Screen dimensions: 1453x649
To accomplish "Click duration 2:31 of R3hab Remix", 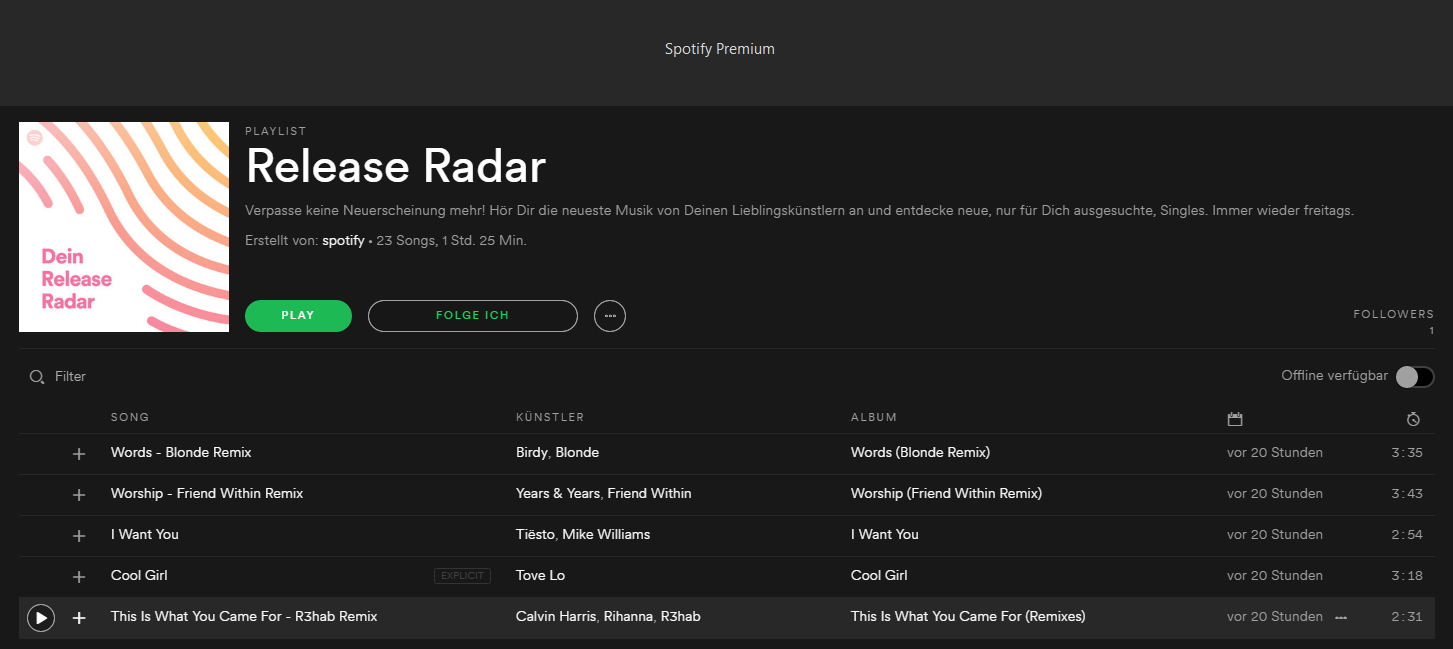I will (x=1407, y=617).
